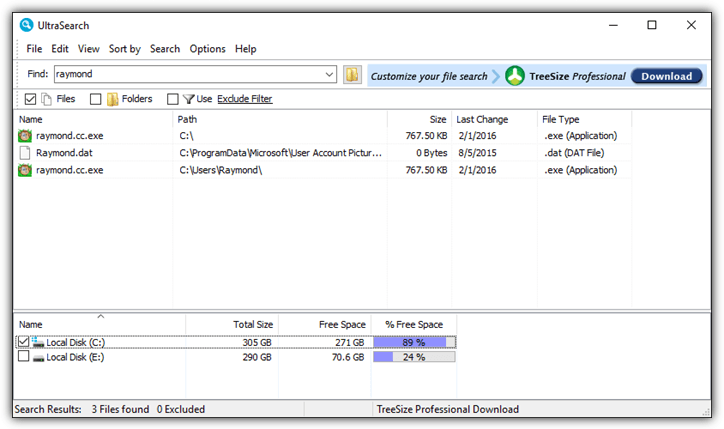Click the 290 GB total size value
724x429 pixels.
click(257, 357)
